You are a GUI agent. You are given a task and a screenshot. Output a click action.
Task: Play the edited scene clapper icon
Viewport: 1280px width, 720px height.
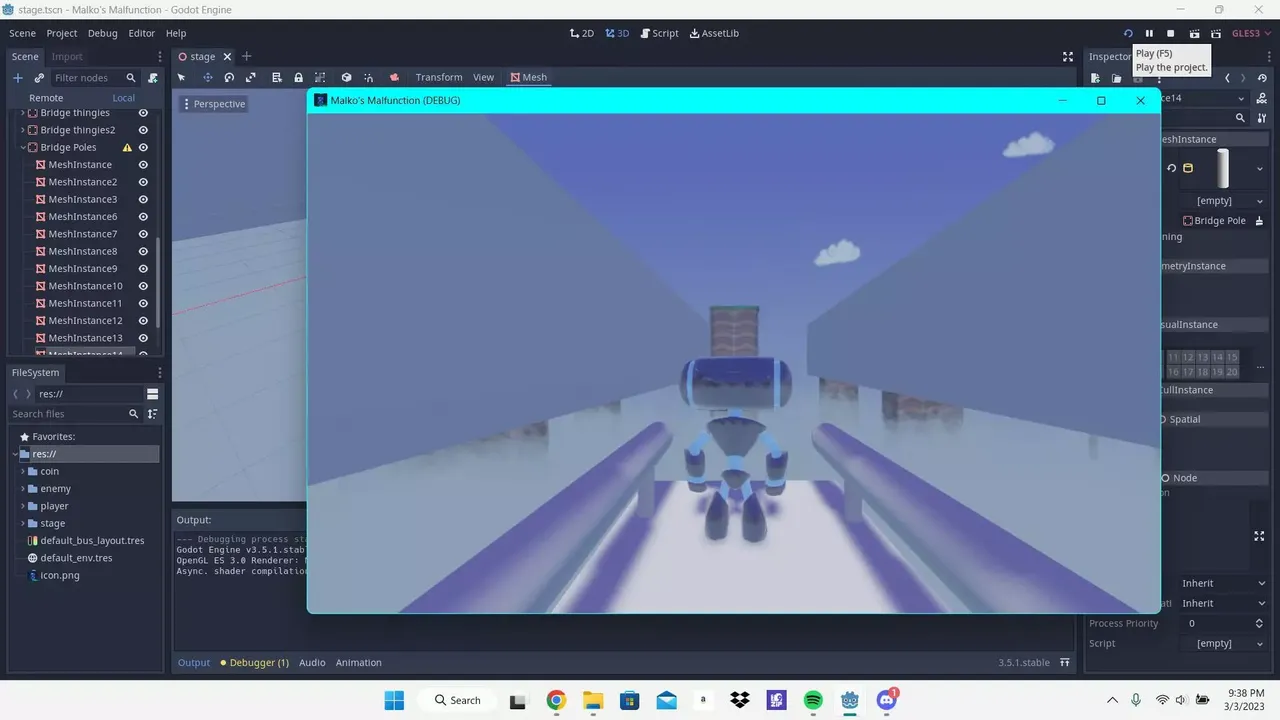pos(1194,33)
